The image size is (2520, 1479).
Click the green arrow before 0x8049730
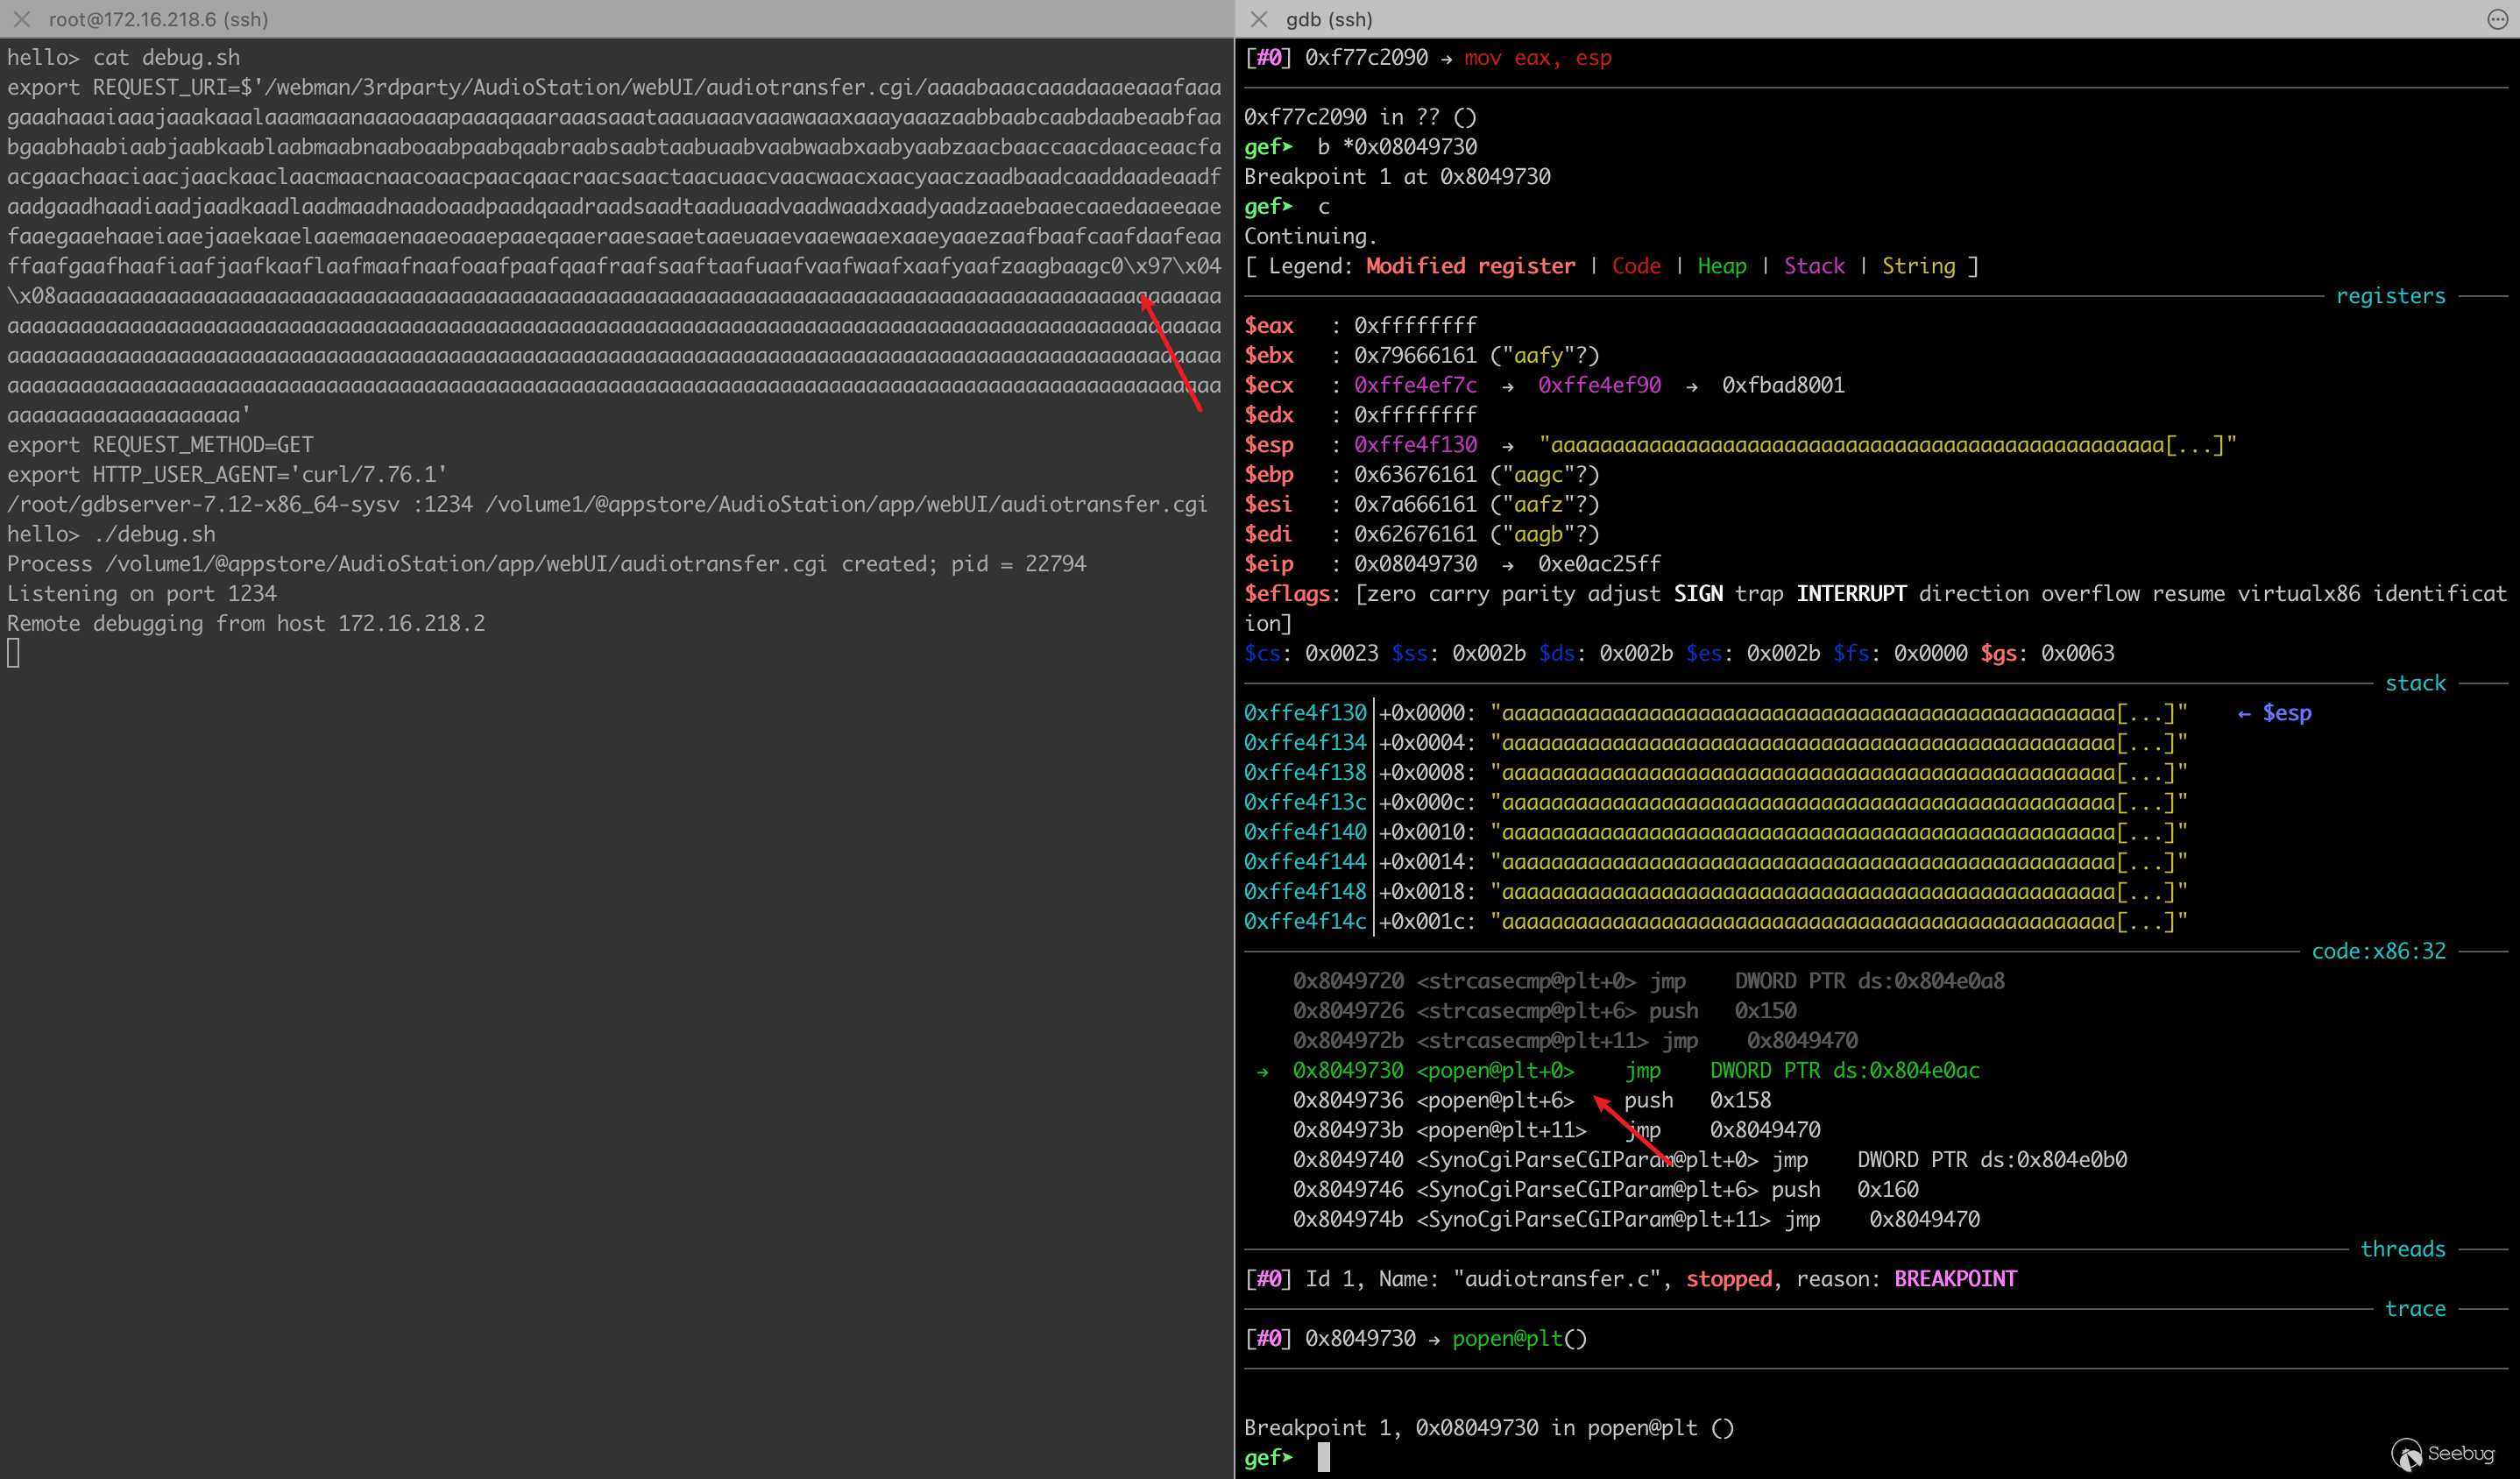pos(1262,1071)
